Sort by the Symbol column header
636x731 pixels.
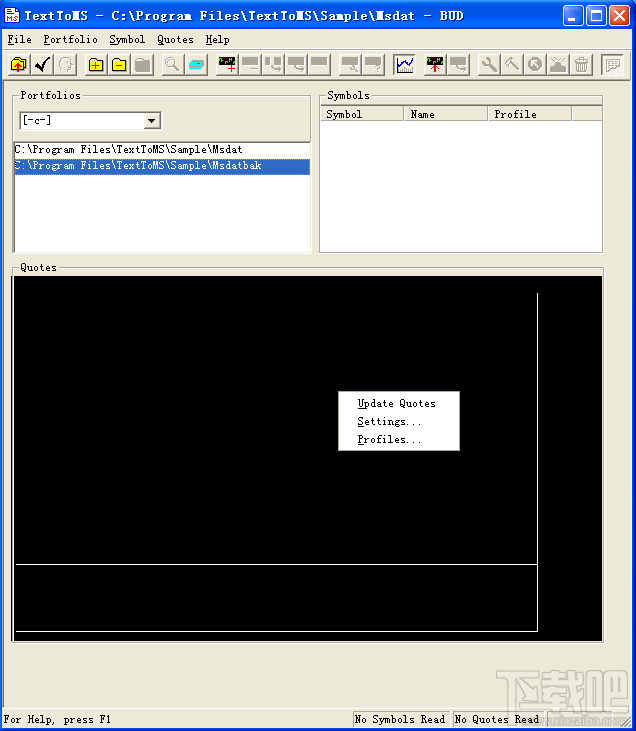362,114
